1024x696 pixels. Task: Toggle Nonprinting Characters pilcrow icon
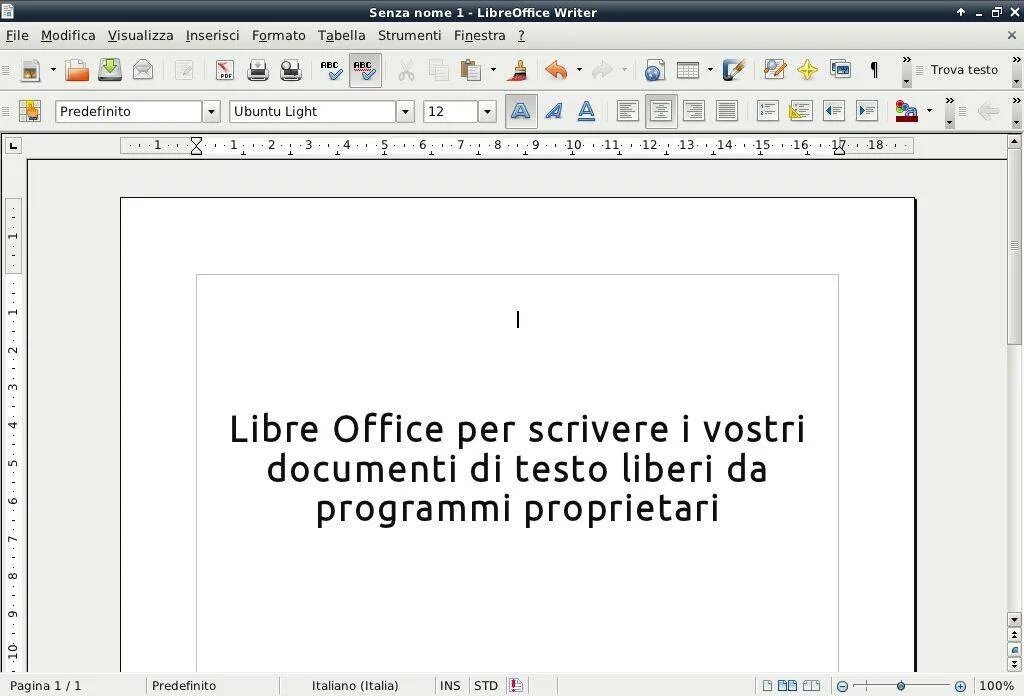(x=874, y=69)
